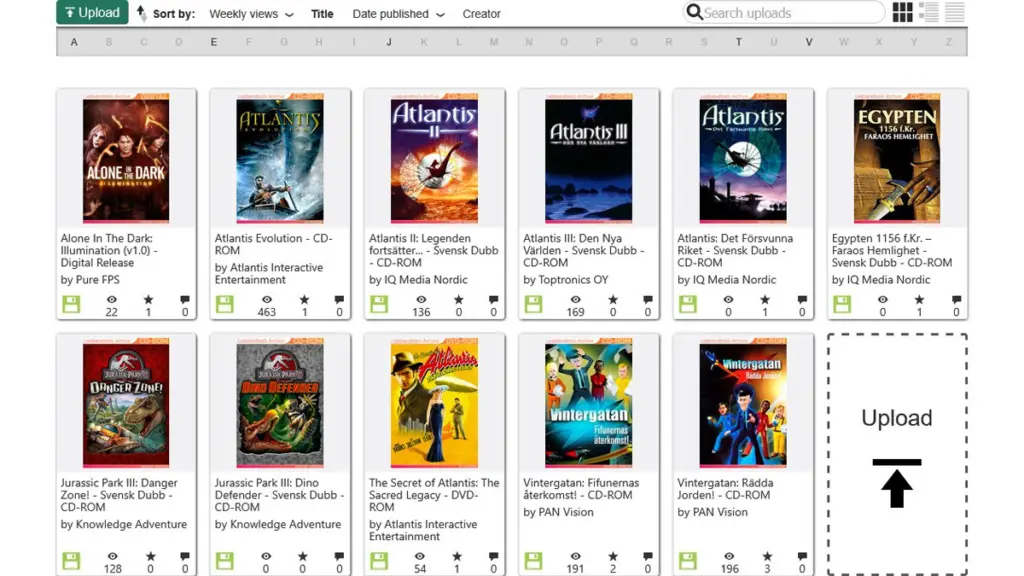The height and width of the screenshot is (576, 1024).
Task: Toggle the sort direction arrows icon
Action: tap(141, 13)
